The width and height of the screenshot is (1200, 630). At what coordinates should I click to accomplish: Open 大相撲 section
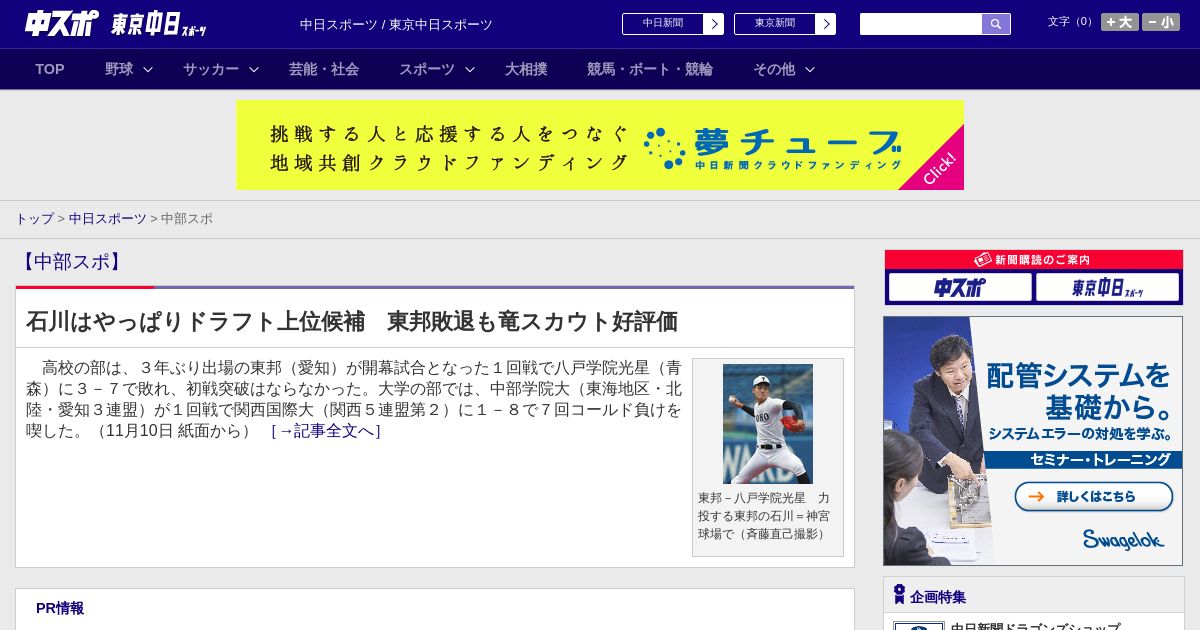tap(526, 69)
